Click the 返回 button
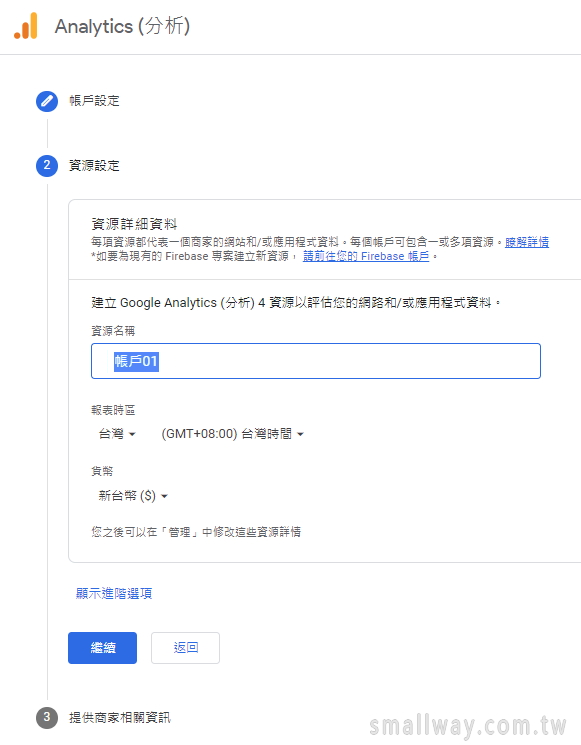The image size is (581, 745). click(x=185, y=648)
